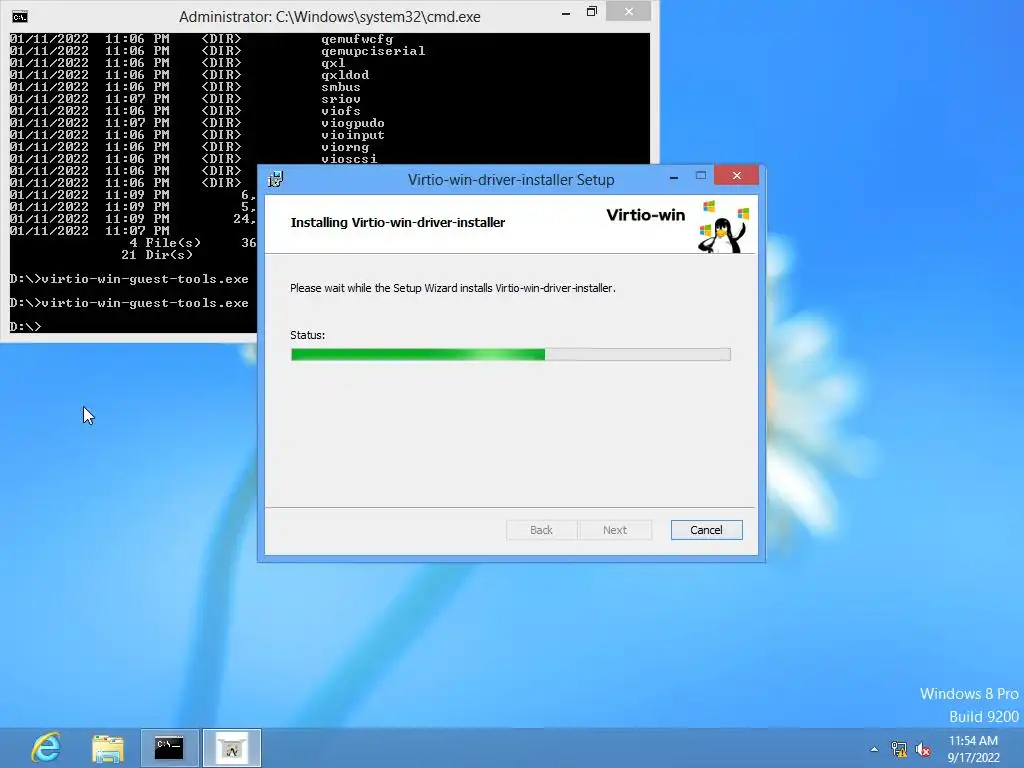
Task: Click the 'Status:' label in the installer
Action: [x=308, y=335]
